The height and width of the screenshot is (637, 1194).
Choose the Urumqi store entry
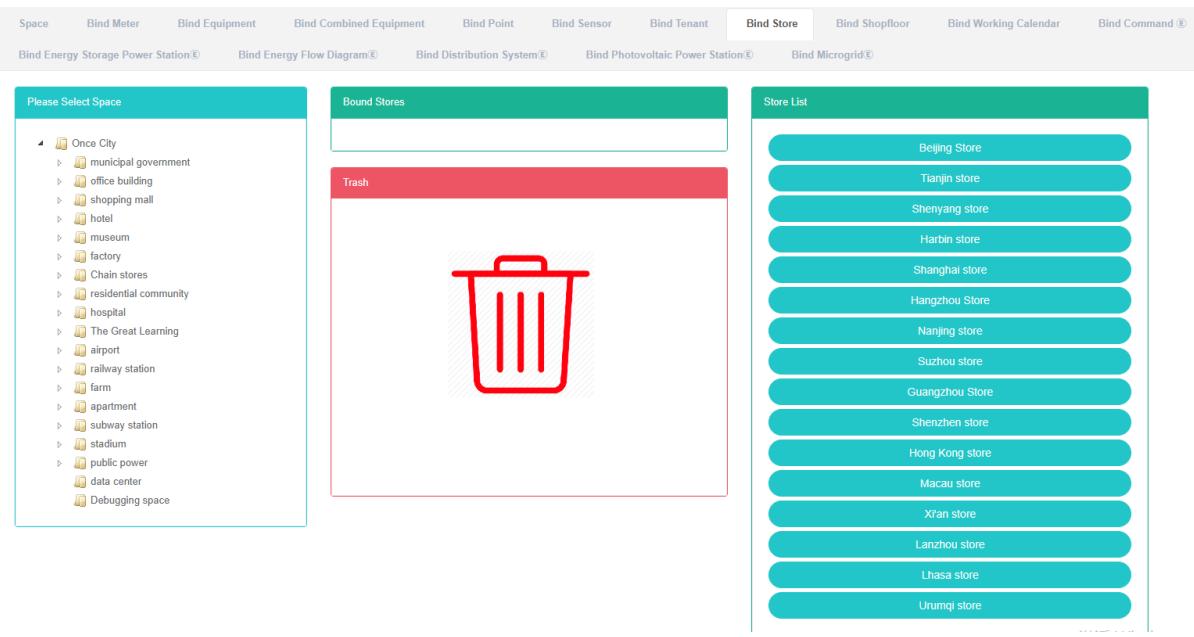point(949,606)
